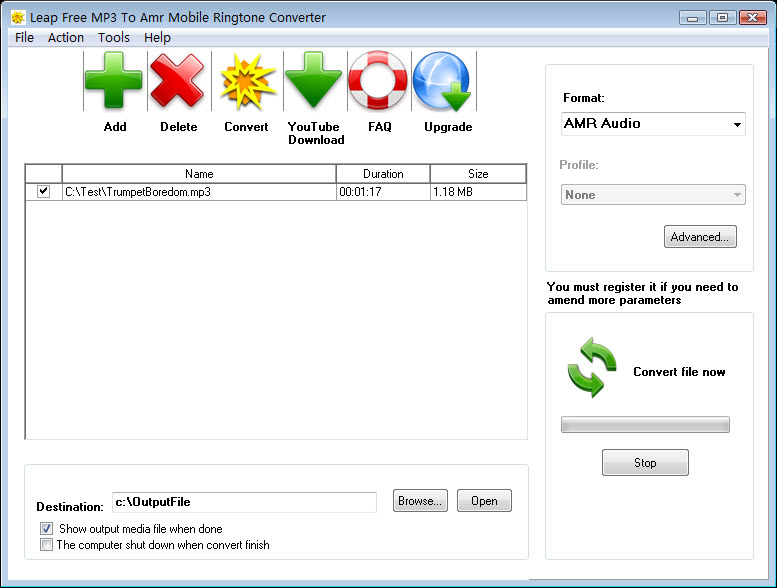Uncheck the TrumpetBoredom.mp3 row checkbox
The width and height of the screenshot is (777, 588).
(44, 191)
